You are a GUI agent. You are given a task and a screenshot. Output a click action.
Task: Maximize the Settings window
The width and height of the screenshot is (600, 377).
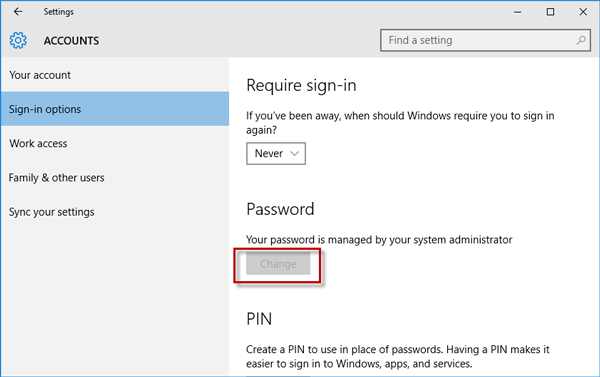550,12
